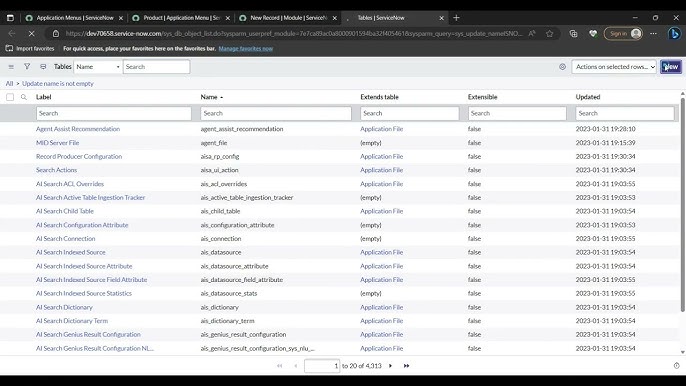Stop page loading in browser toolbar
686x386 pixels.
[31, 33]
